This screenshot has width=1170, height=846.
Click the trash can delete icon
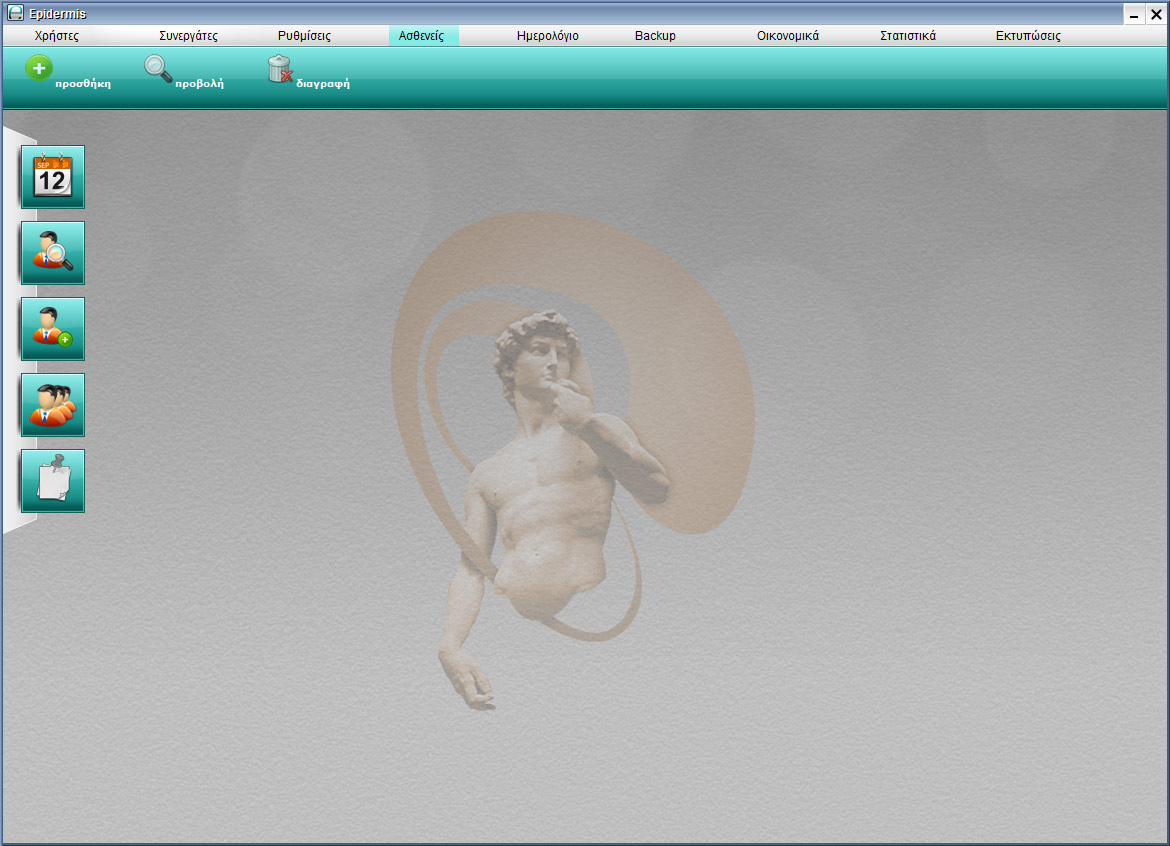point(280,69)
